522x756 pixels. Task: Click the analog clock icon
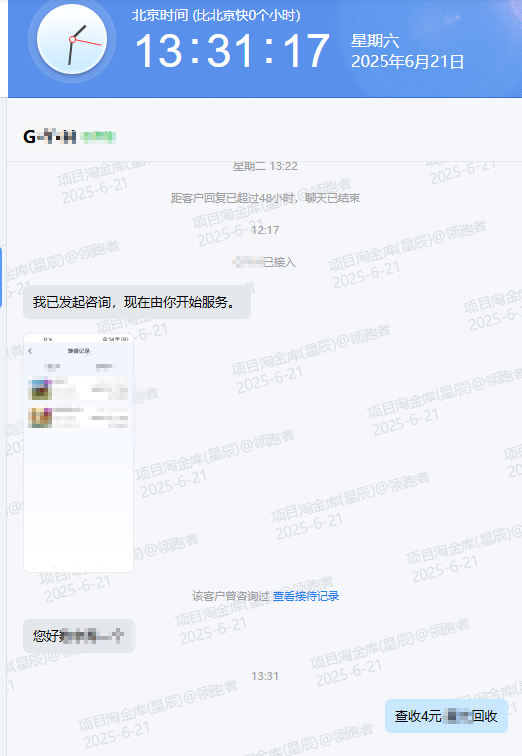[x=72, y=40]
